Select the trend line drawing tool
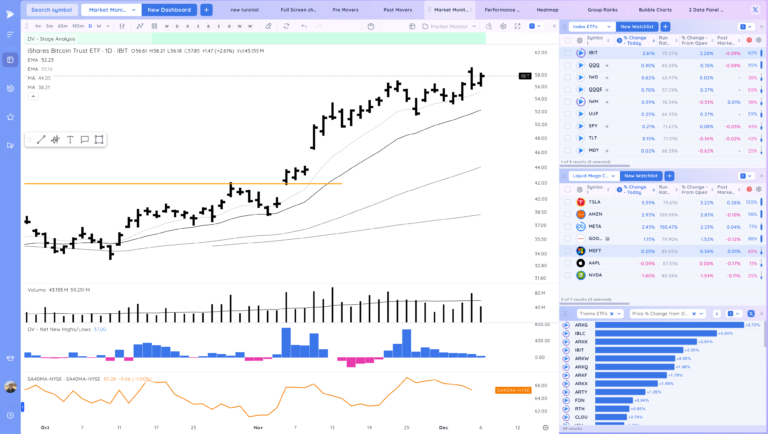The width and height of the screenshot is (768, 434). pyautogui.click(x=41, y=140)
